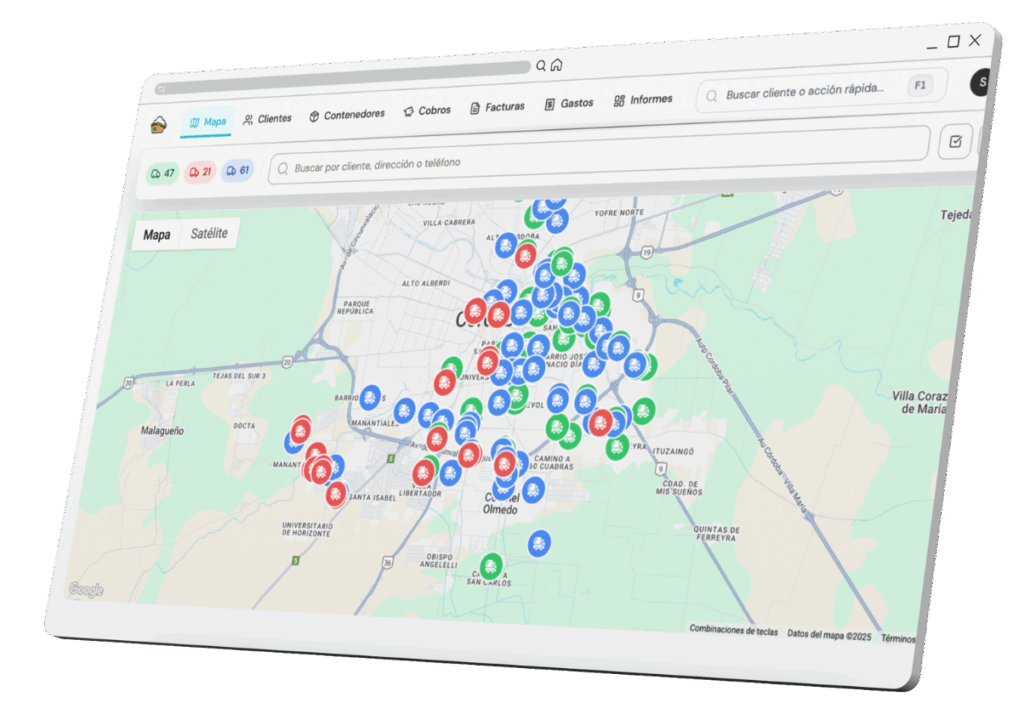Image resolution: width=1024 pixels, height=714 pixels.
Task: Open the Términos link on the map
Action: click(897, 638)
